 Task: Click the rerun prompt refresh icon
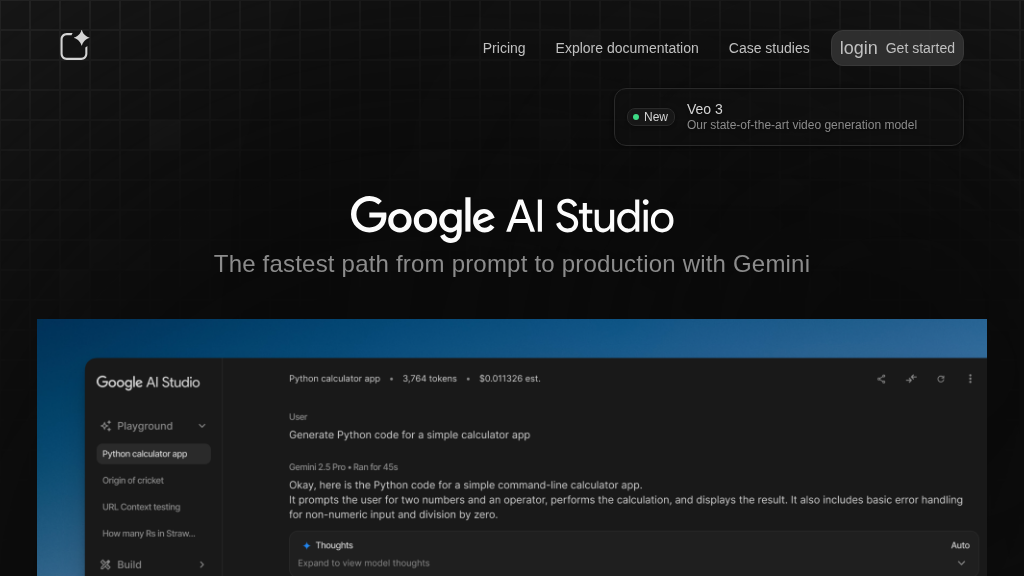coord(941,379)
